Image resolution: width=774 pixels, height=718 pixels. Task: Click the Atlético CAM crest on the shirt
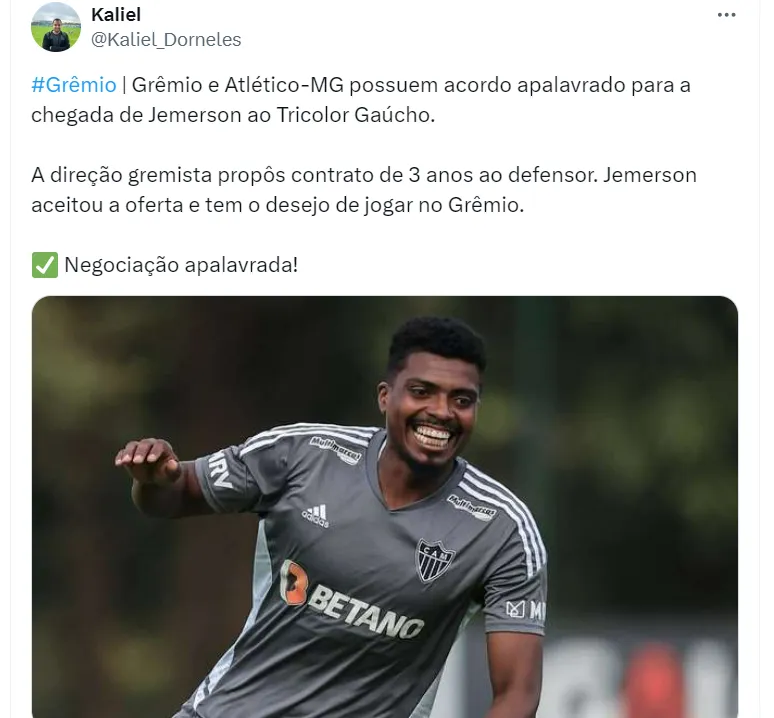tap(434, 560)
